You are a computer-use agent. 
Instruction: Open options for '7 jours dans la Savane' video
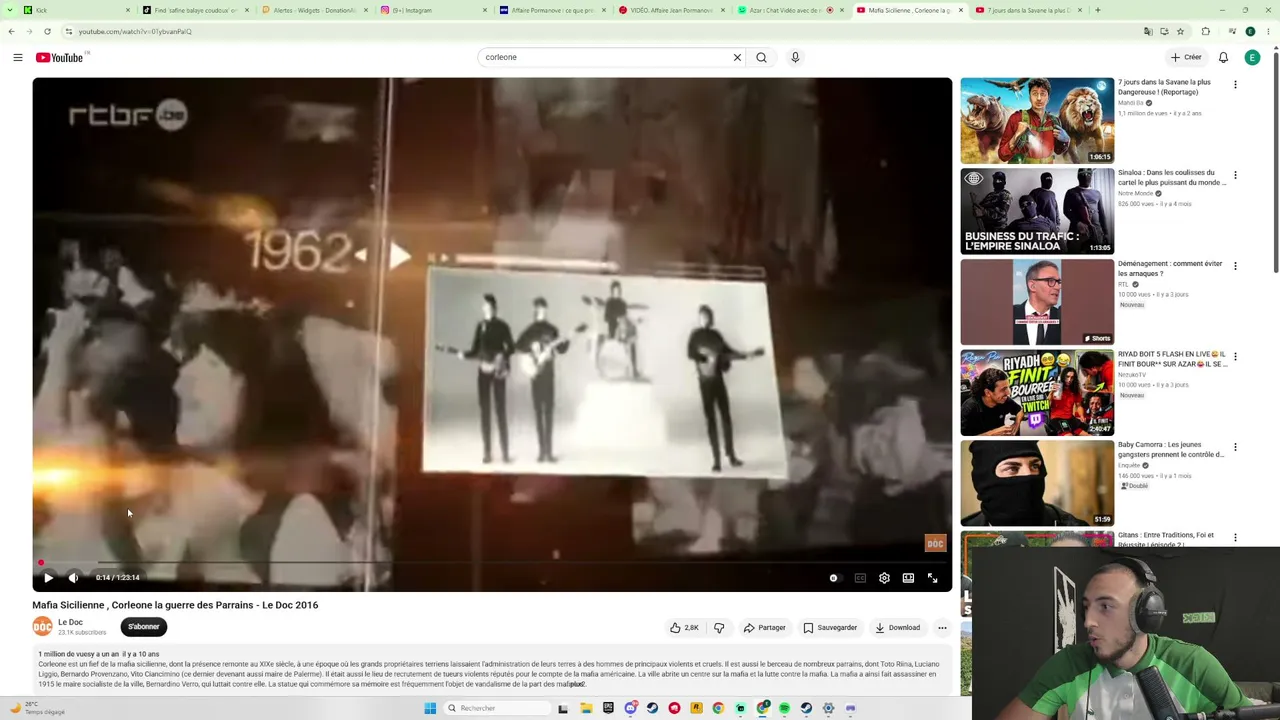[x=1235, y=85]
